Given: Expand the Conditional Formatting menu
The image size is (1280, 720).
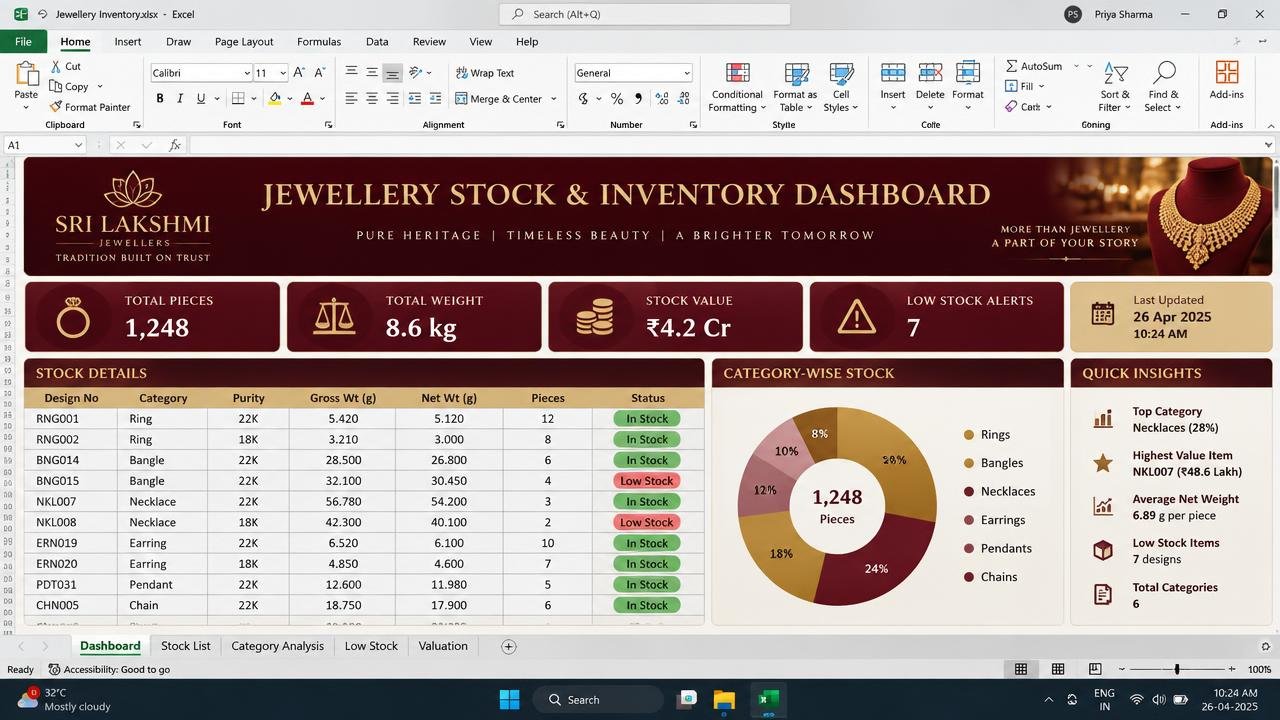Looking at the screenshot, I should click(x=738, y=88).
